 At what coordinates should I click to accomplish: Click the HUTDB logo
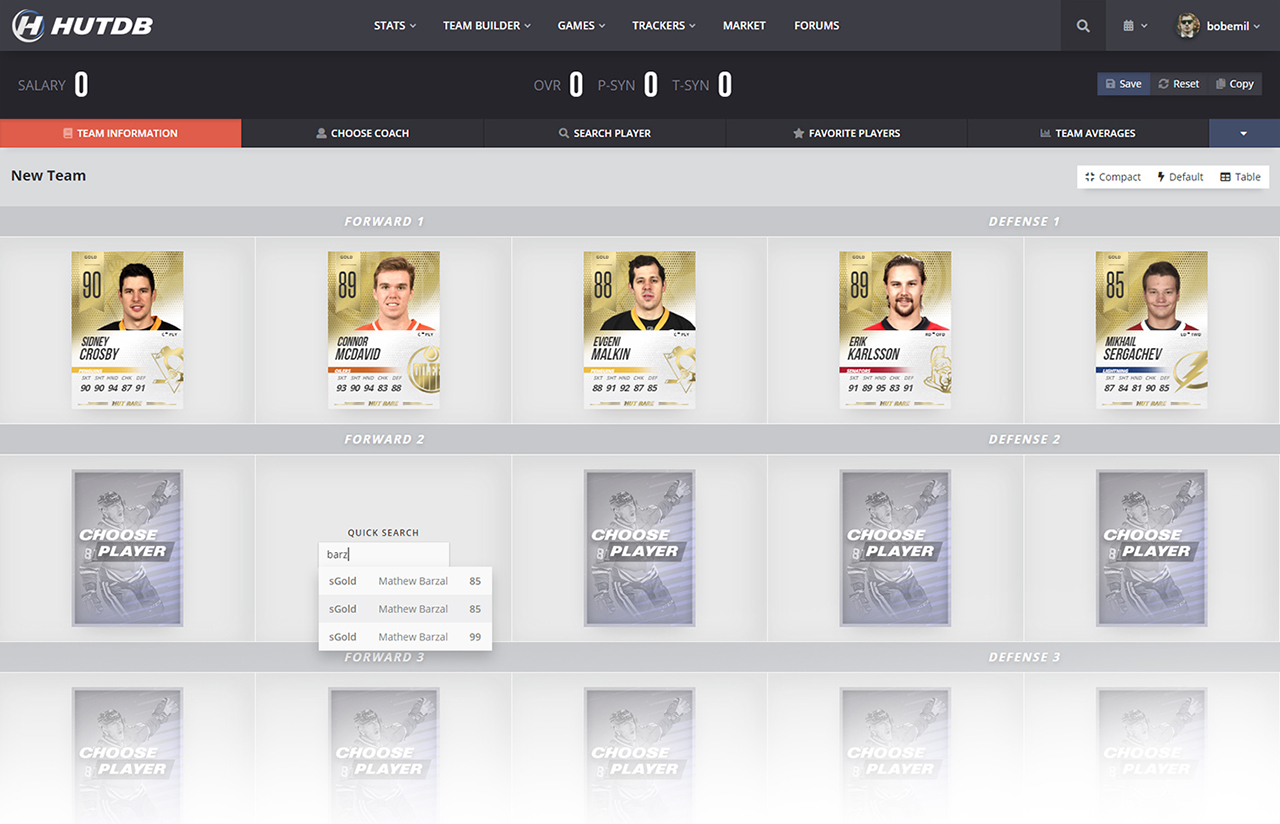tap(82, 26)
